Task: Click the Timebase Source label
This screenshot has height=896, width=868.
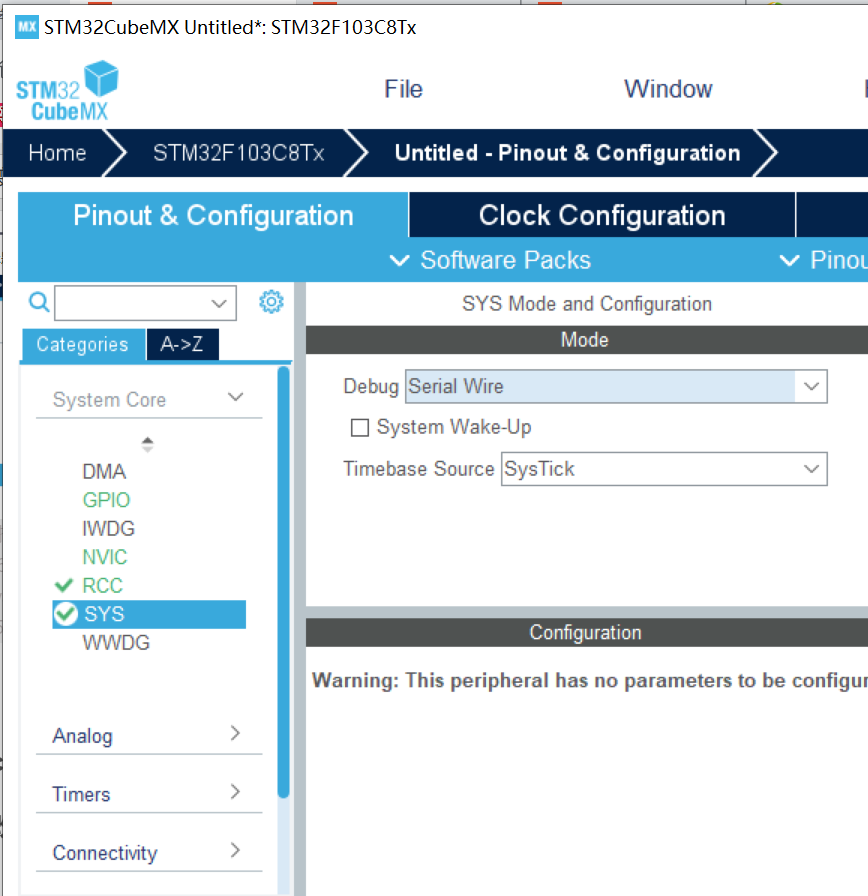Action: click(x=418, y=469)
